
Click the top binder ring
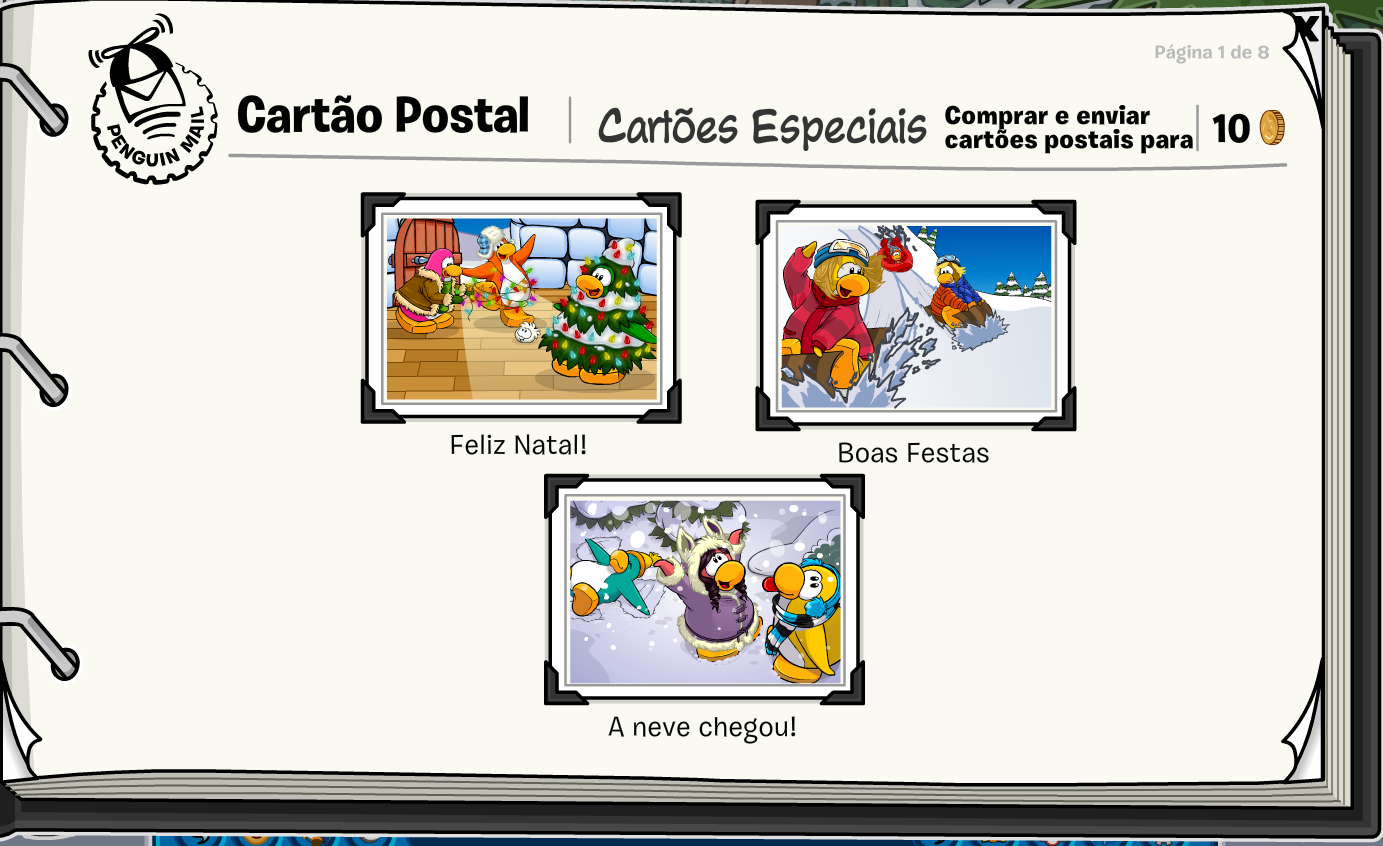pos(35,101)
